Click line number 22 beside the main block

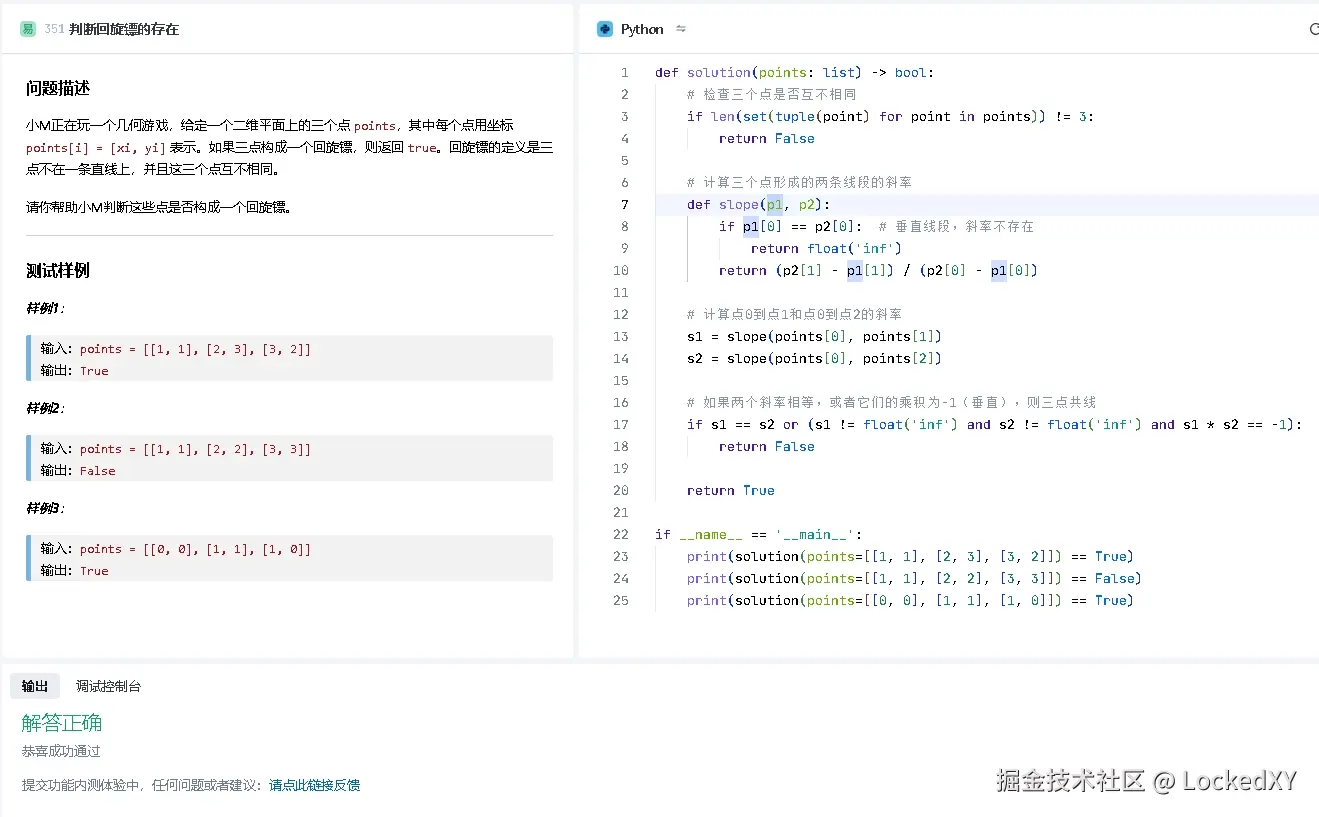621,535
